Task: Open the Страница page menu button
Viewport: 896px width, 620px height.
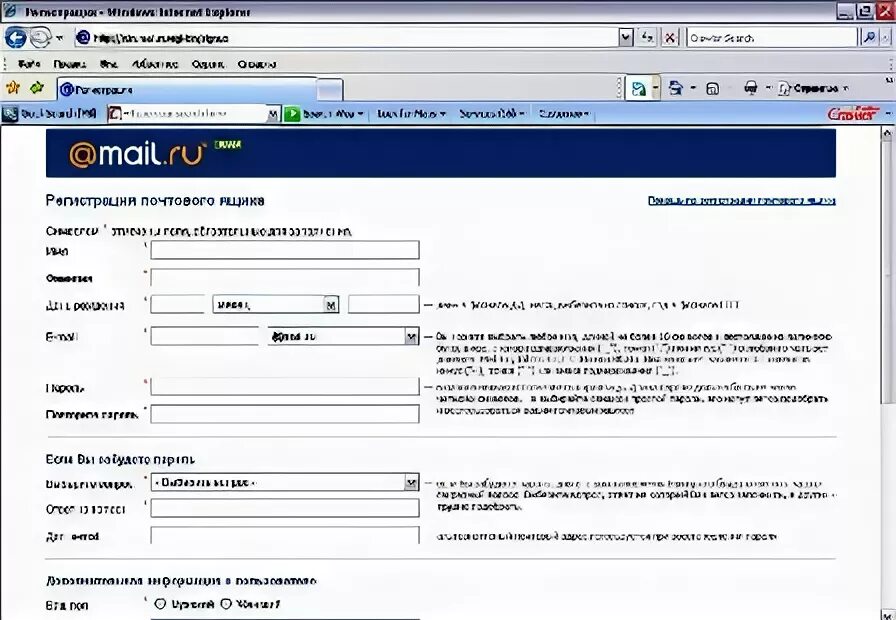Action: (x=814, y=89)
